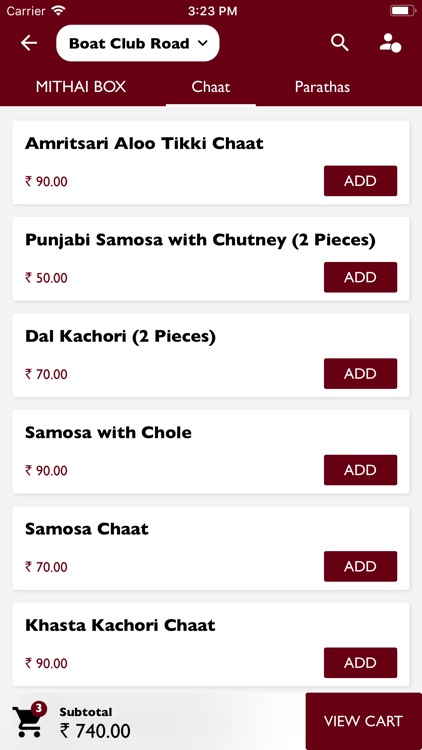Tap the Subtotal ₹ 740.00 amount
The image size is (422, 750).
click(x=95, y=731)
